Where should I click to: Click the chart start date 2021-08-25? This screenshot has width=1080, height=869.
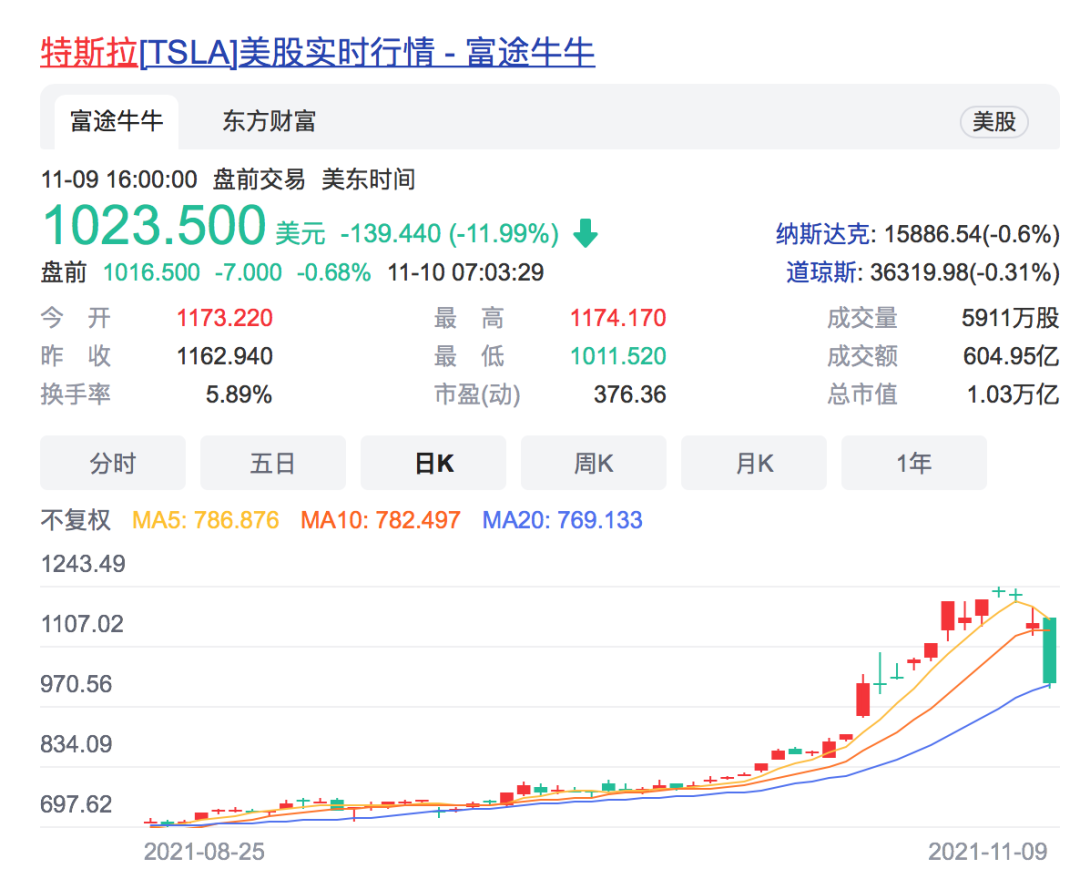click(204, 852)
